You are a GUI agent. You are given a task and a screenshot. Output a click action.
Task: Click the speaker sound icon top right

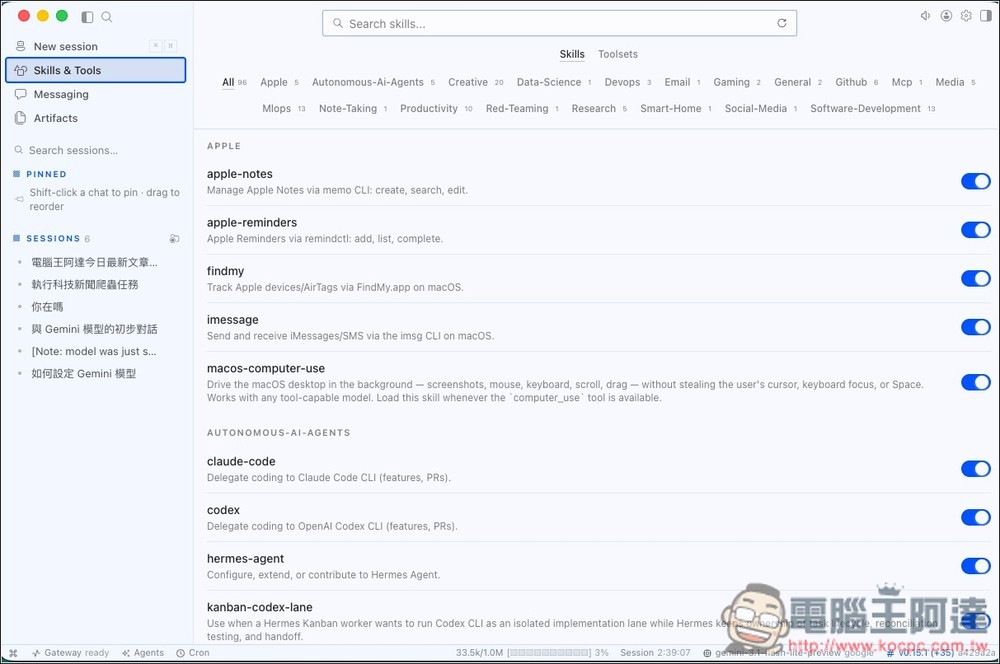[x=925, y=16]
